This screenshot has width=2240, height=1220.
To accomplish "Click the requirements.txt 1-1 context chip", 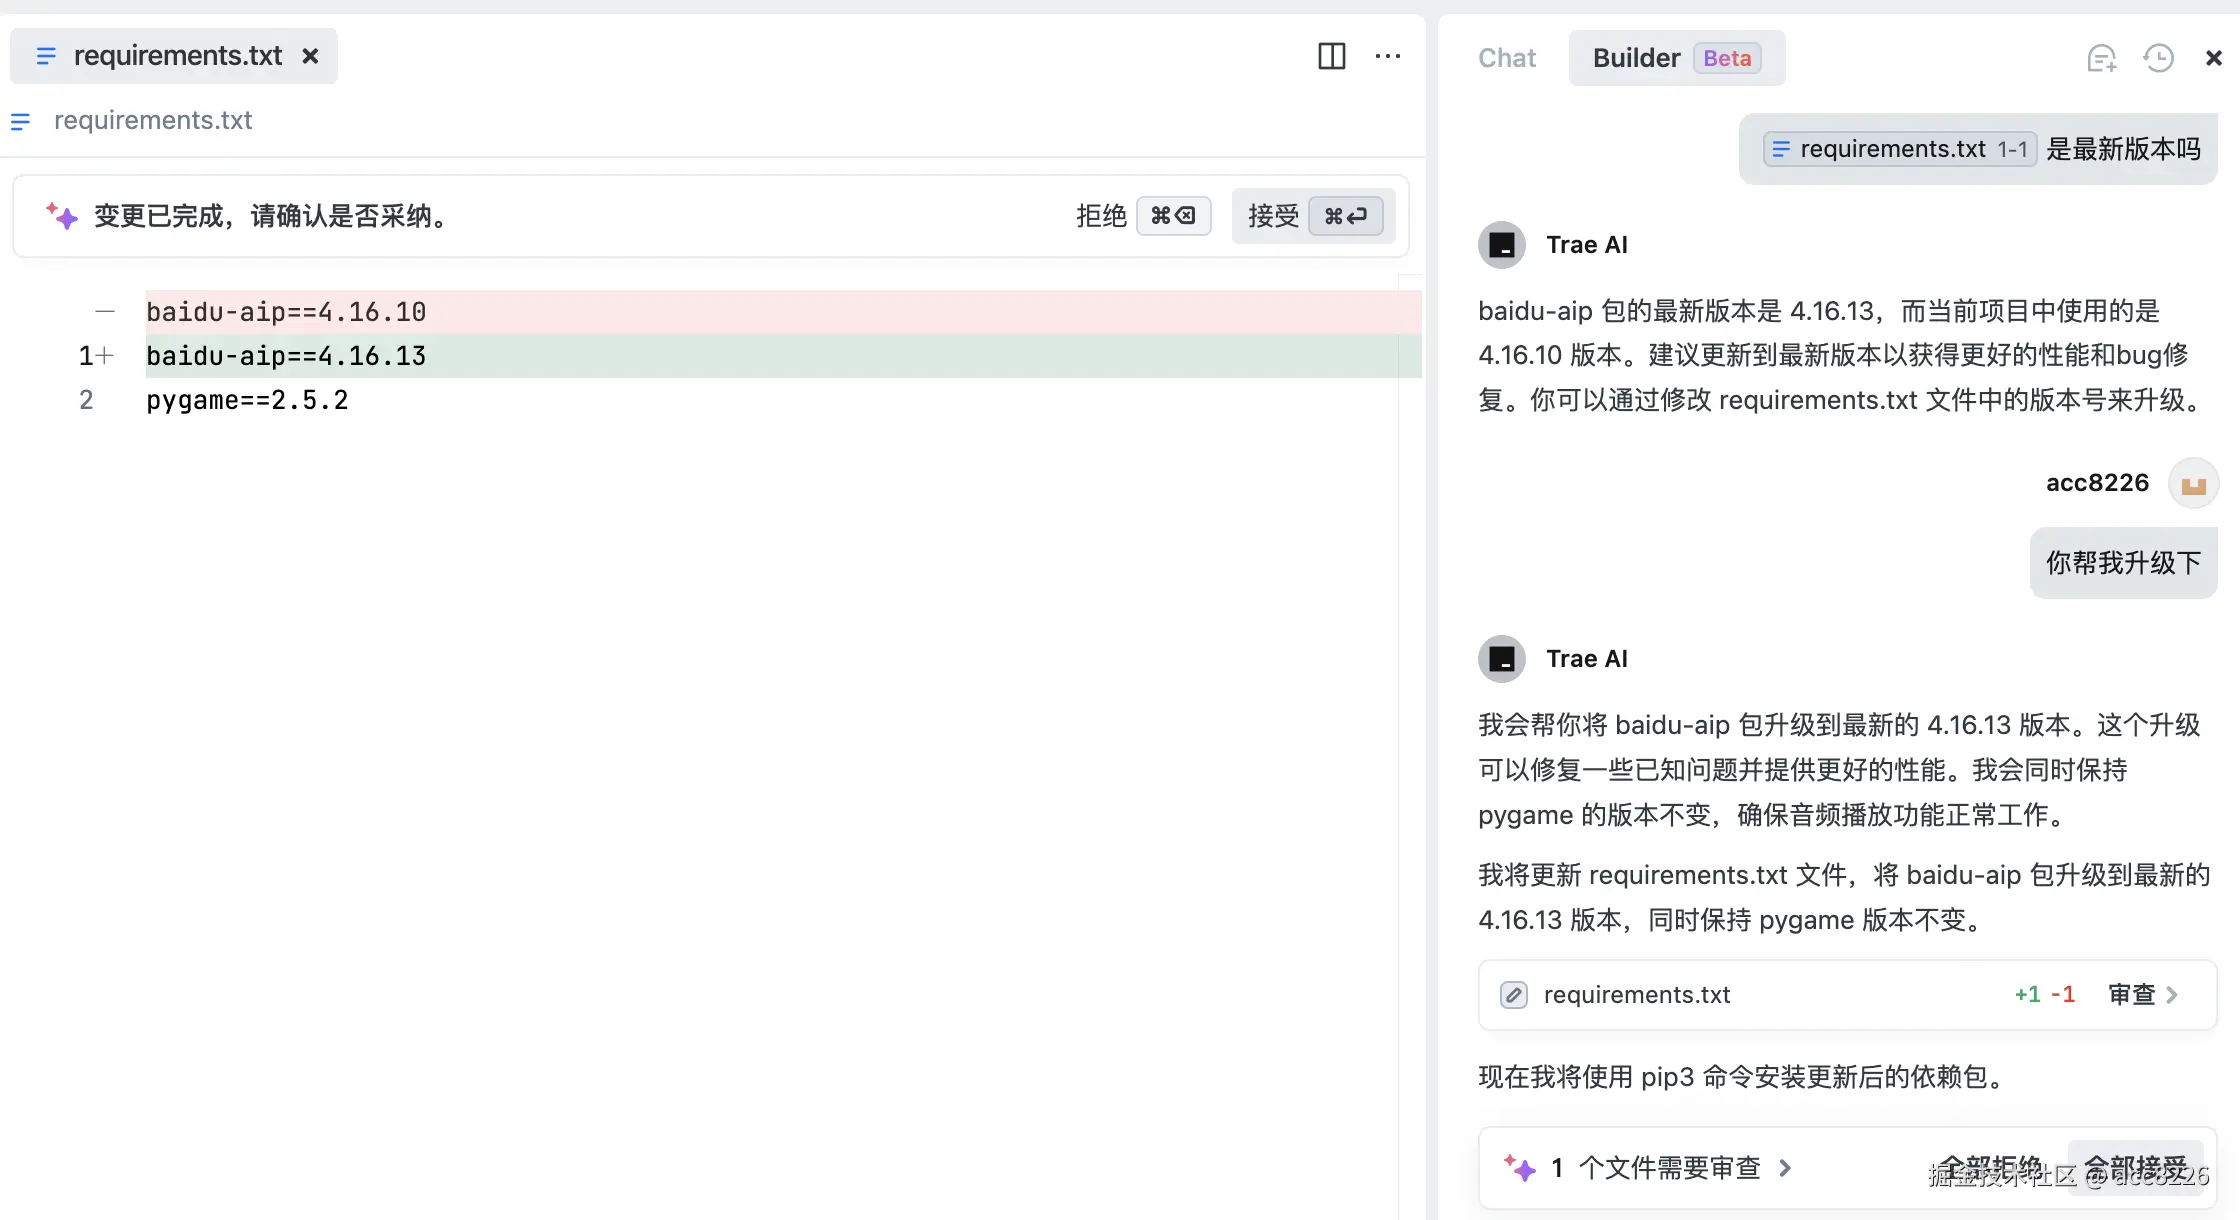I will point(1898,149).
